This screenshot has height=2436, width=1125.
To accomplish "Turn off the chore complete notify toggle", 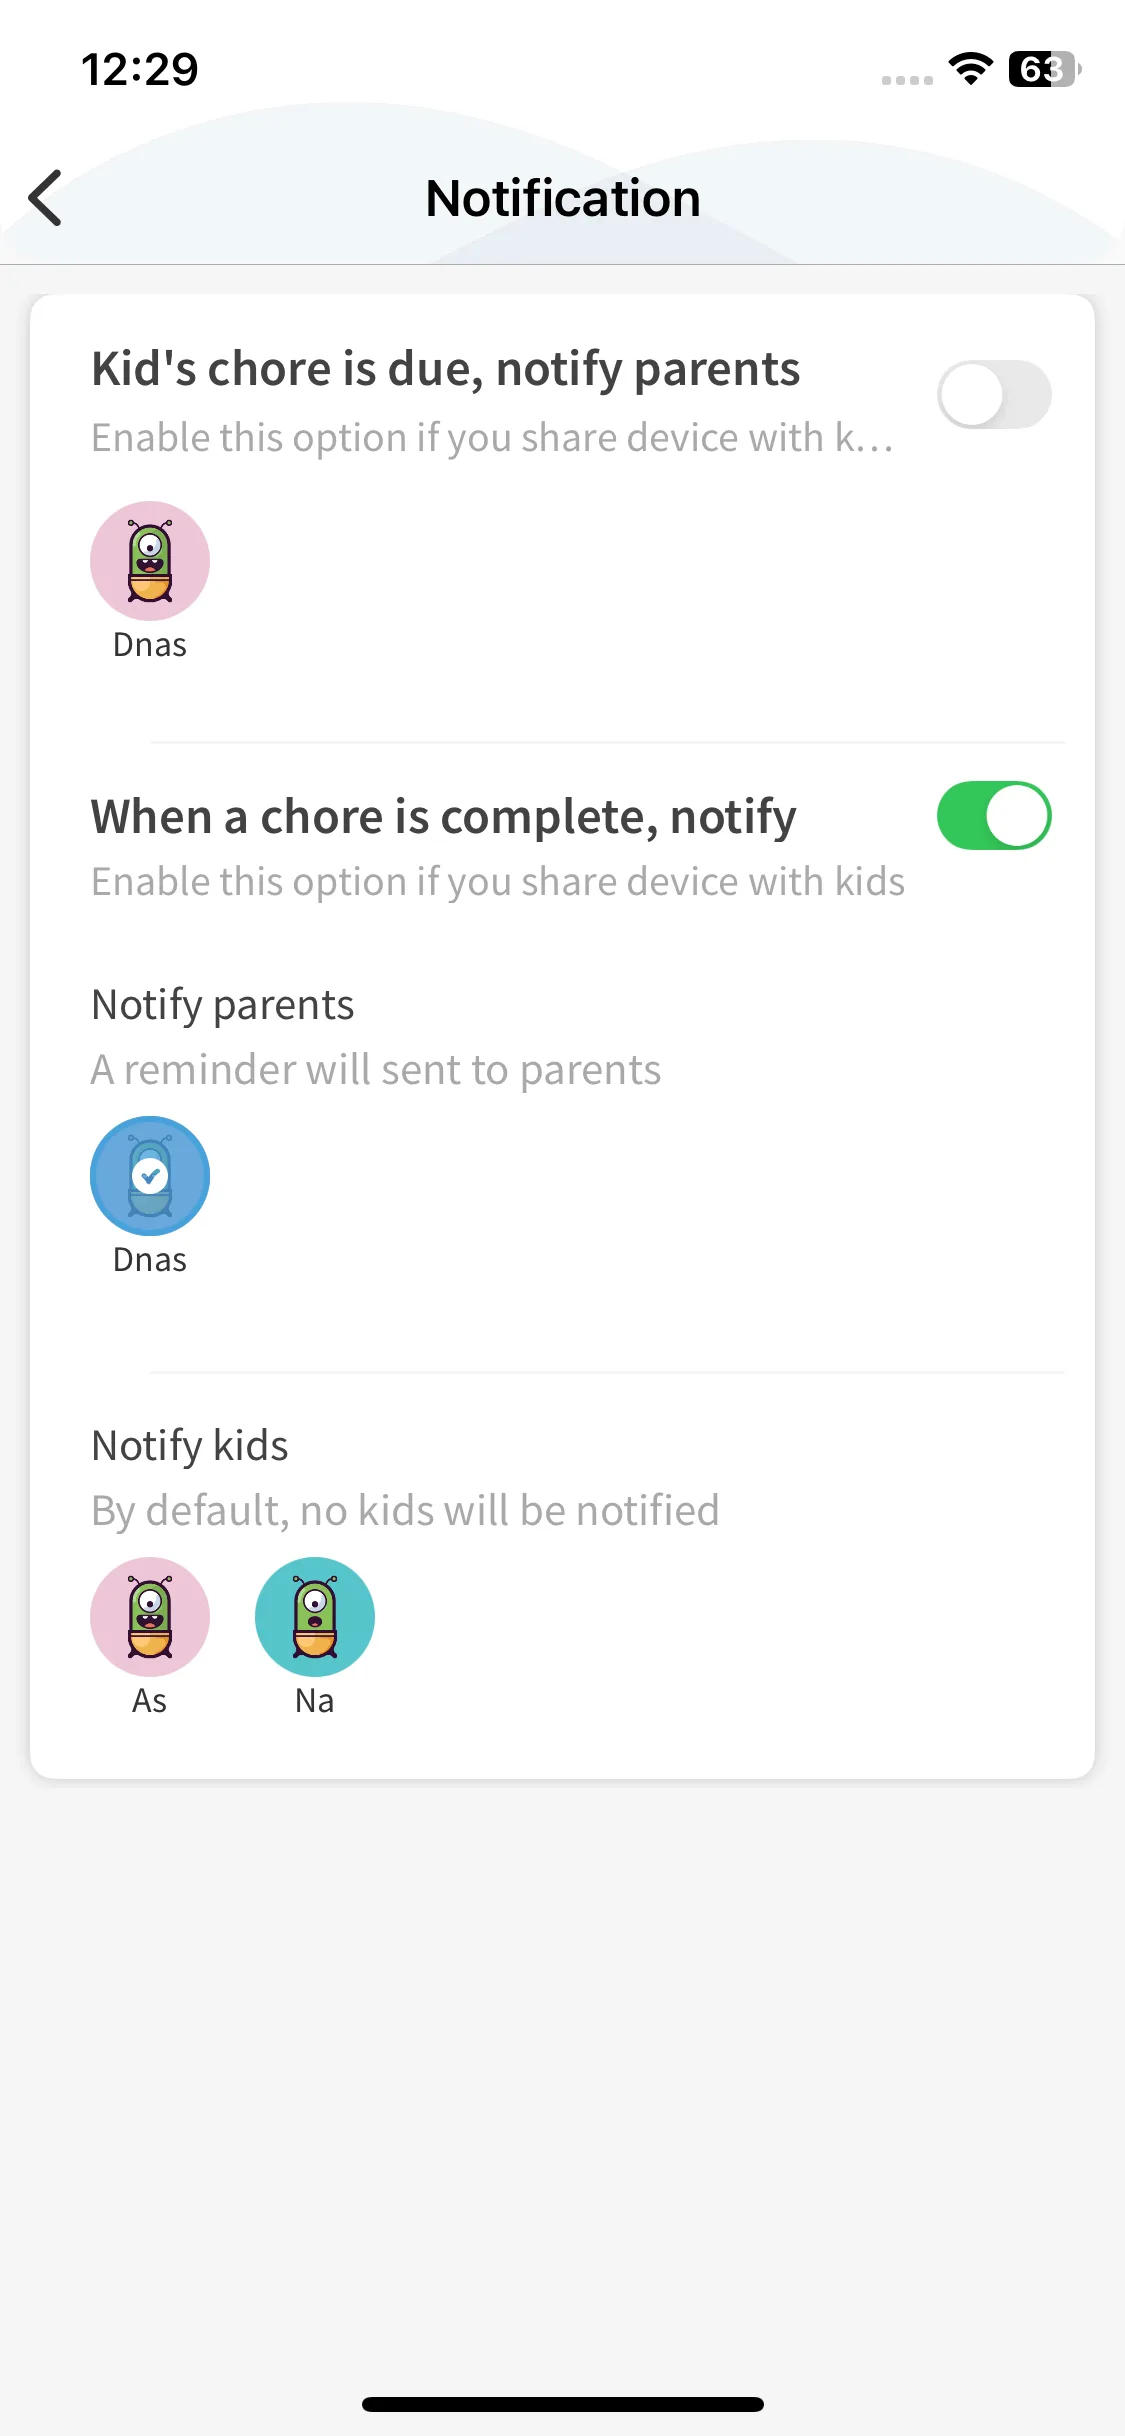I will point(994,816).
